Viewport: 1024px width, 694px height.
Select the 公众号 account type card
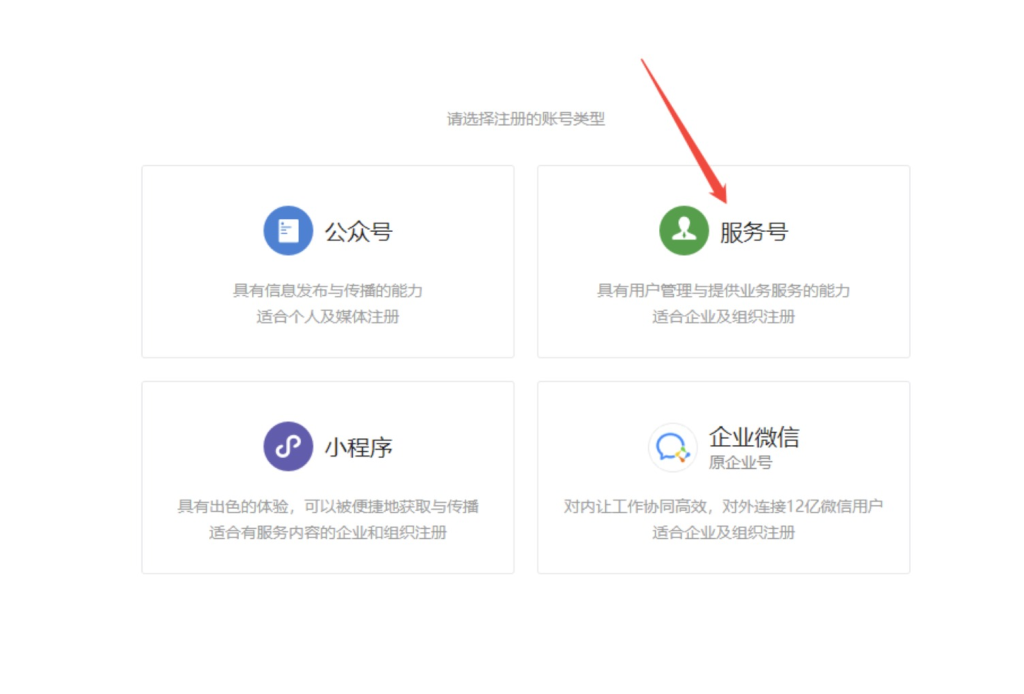(x=327, y=262)
